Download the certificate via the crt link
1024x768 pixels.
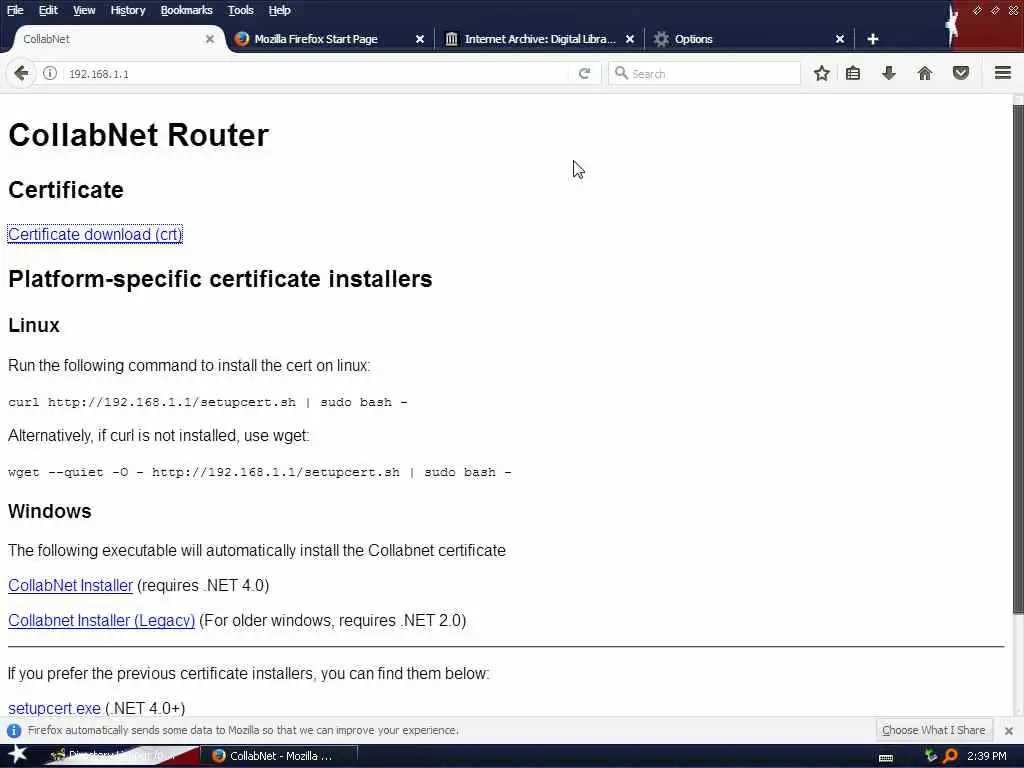(x=95, y=234)
